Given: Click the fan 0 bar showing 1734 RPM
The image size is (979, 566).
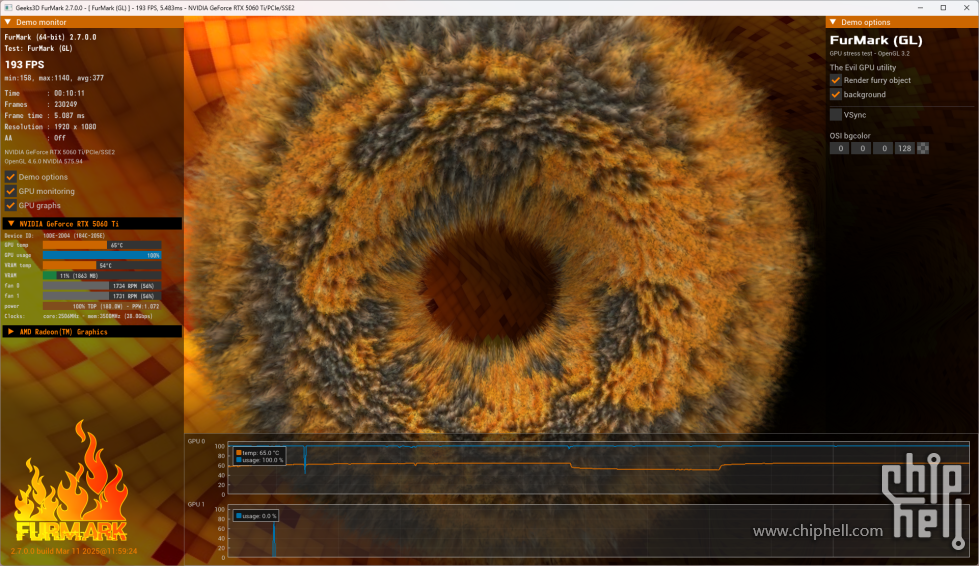Looking at the screenshot, I should tap(102, 286).
